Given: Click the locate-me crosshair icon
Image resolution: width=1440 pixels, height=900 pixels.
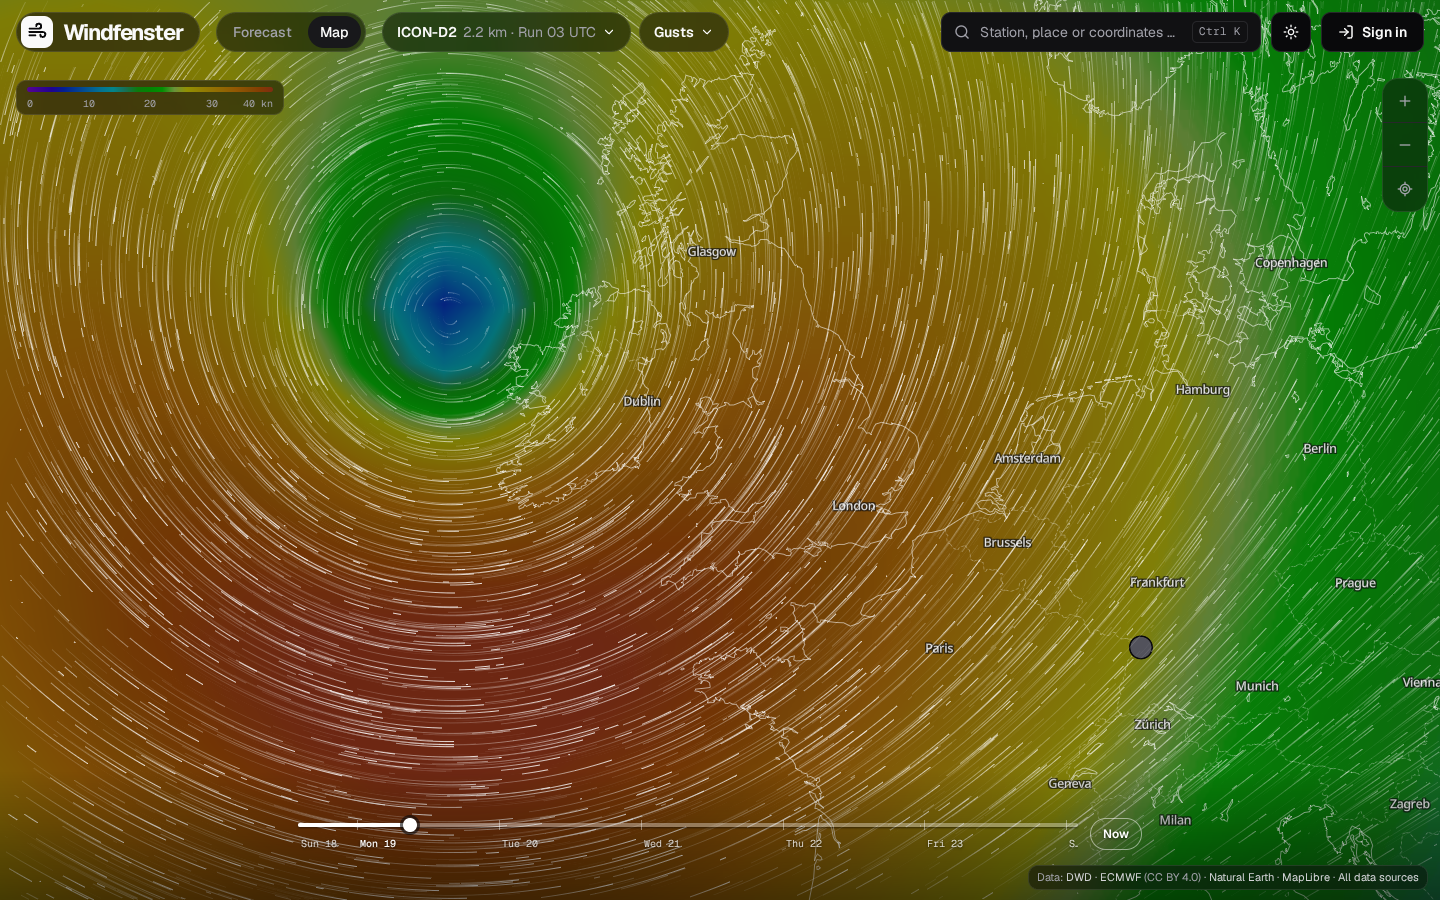Looking at the screenshot, I should (1405, 189).
